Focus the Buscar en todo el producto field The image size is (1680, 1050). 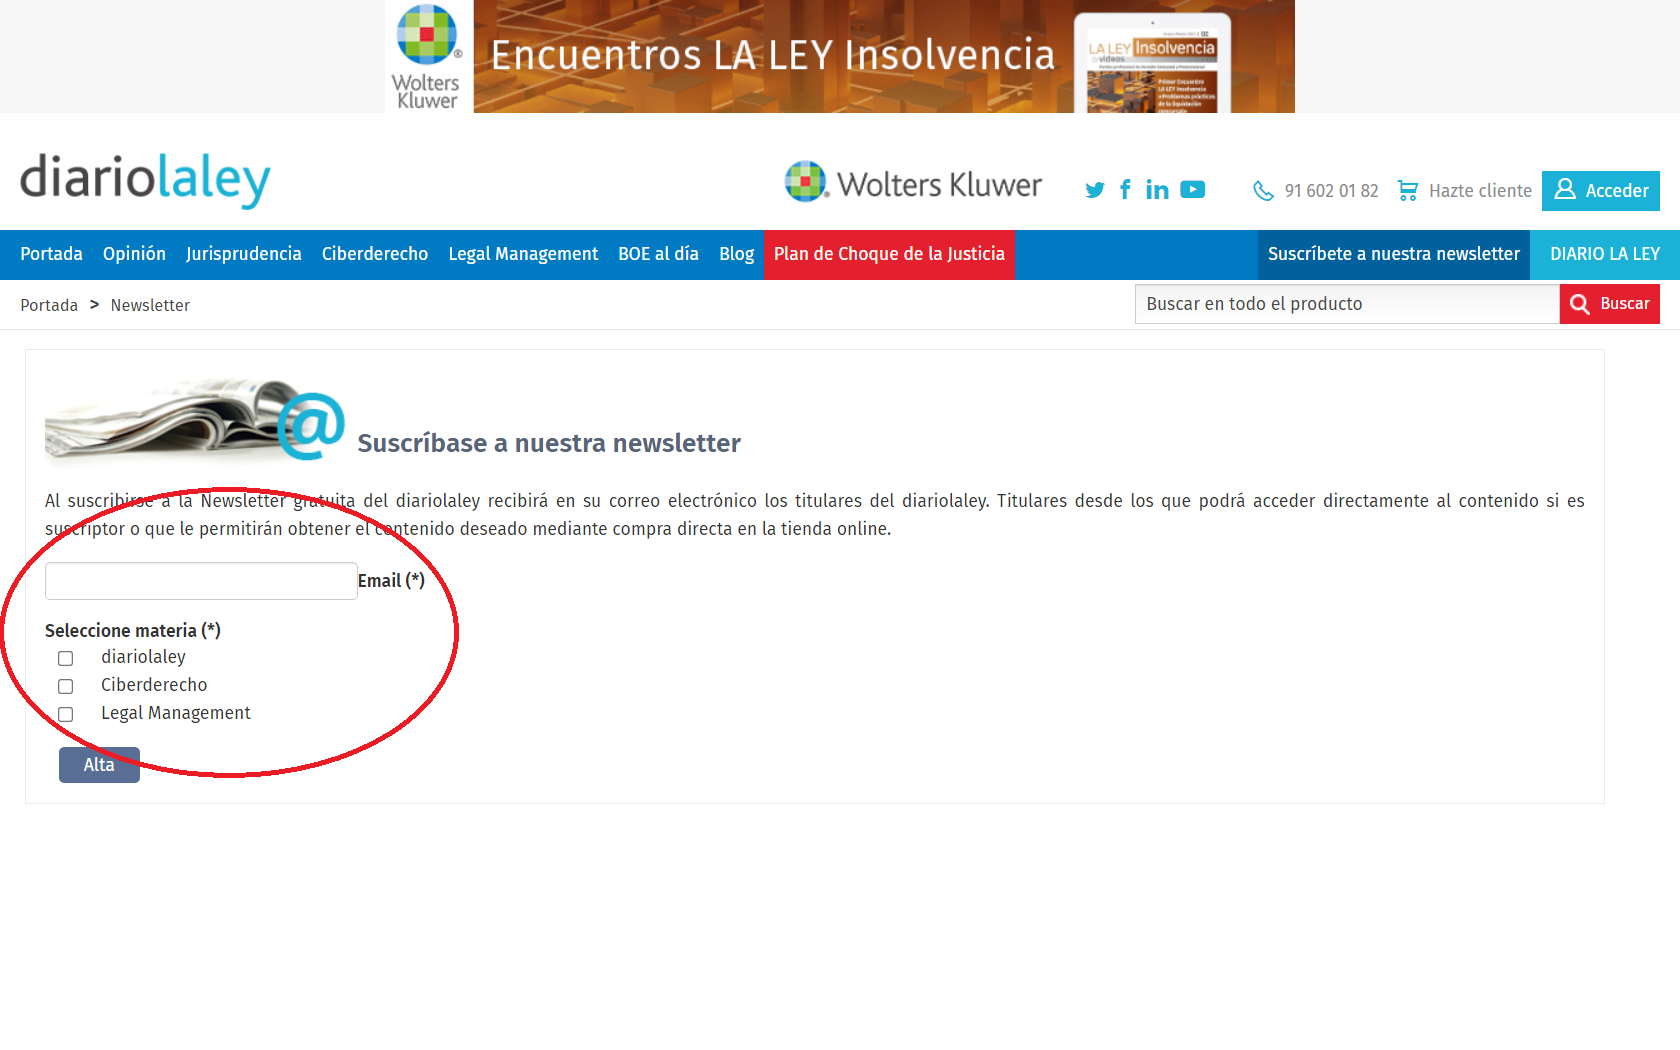tap(1347, 304)
